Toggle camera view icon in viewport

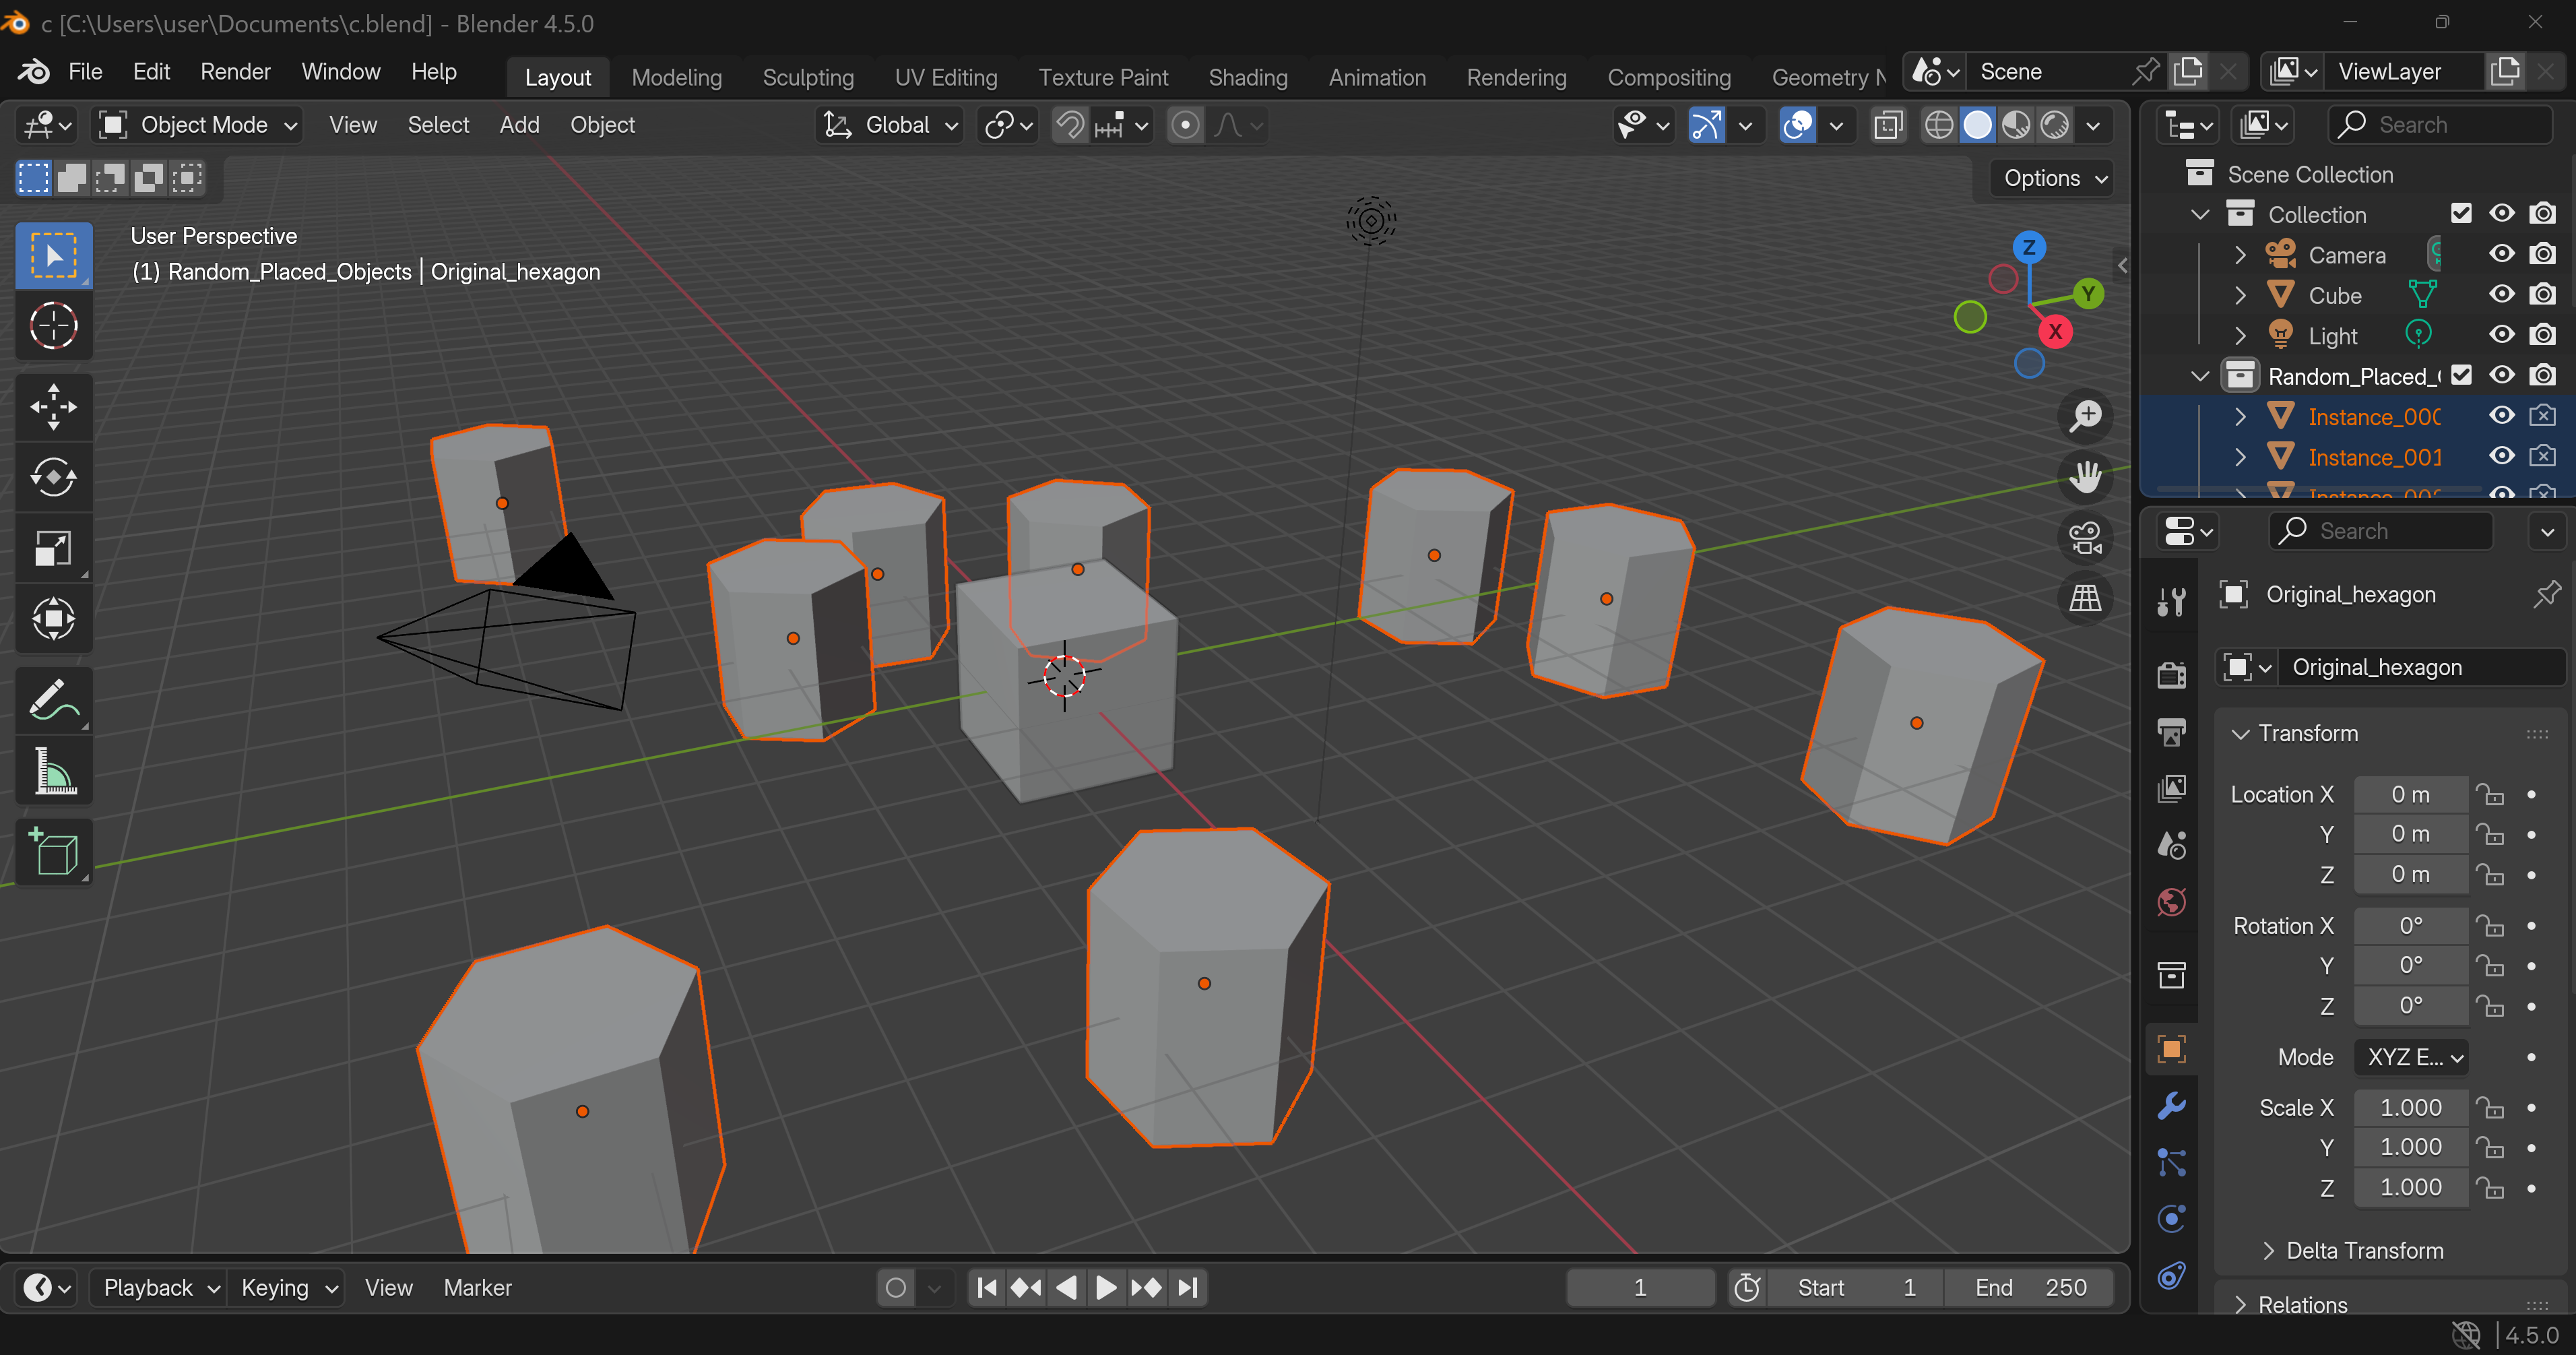click(x=2085, y=538)
